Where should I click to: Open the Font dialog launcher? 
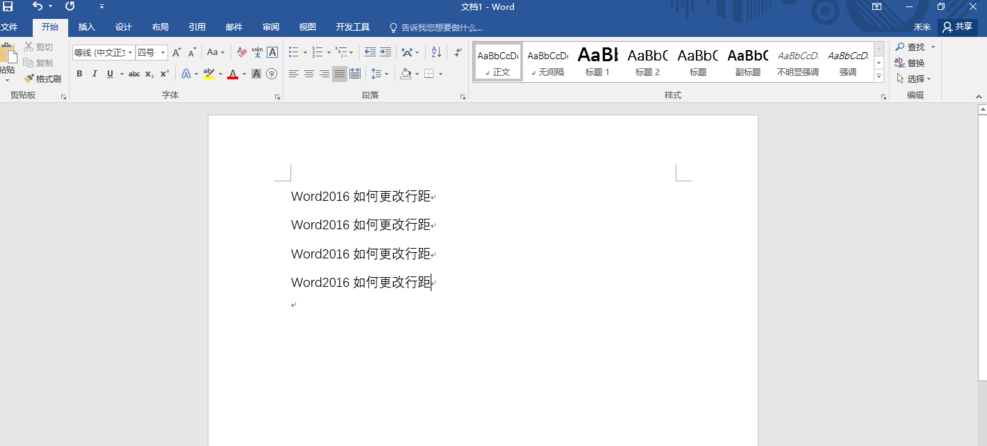tap(278, 97)
